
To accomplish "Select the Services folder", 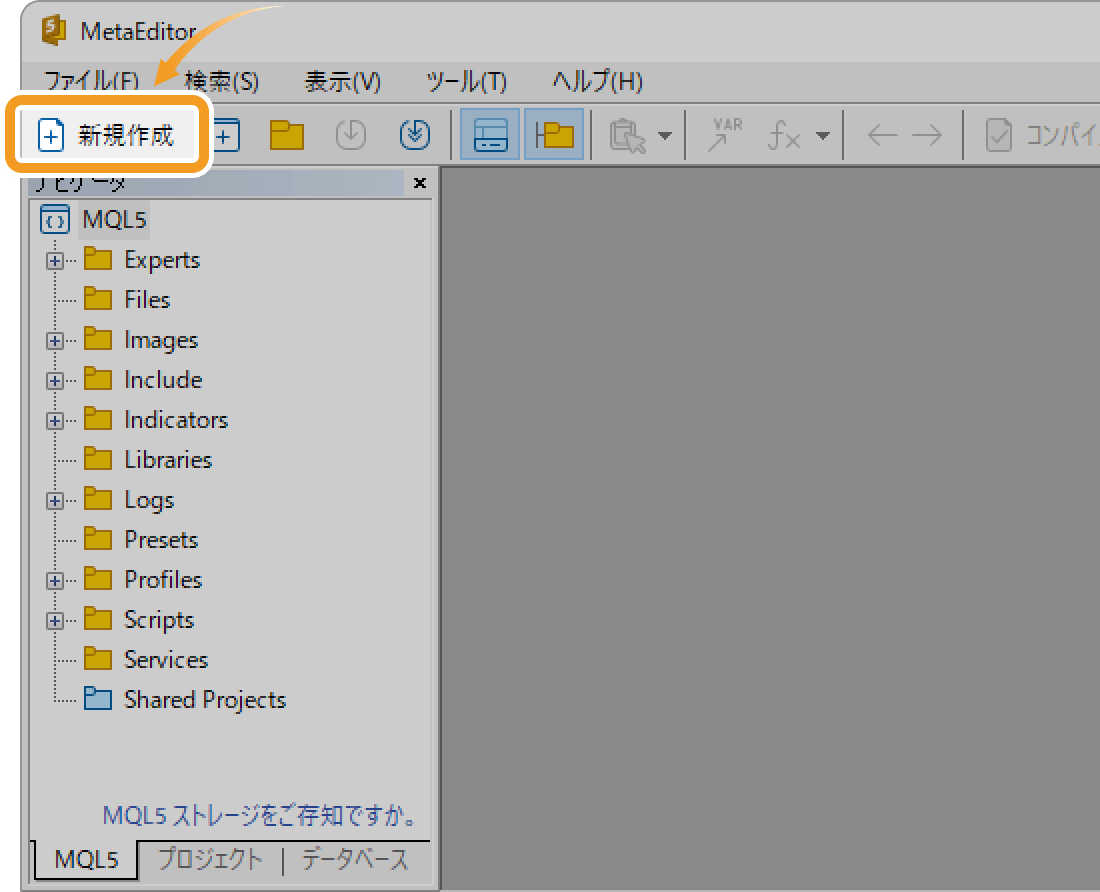I will click(x=166, y=660).
